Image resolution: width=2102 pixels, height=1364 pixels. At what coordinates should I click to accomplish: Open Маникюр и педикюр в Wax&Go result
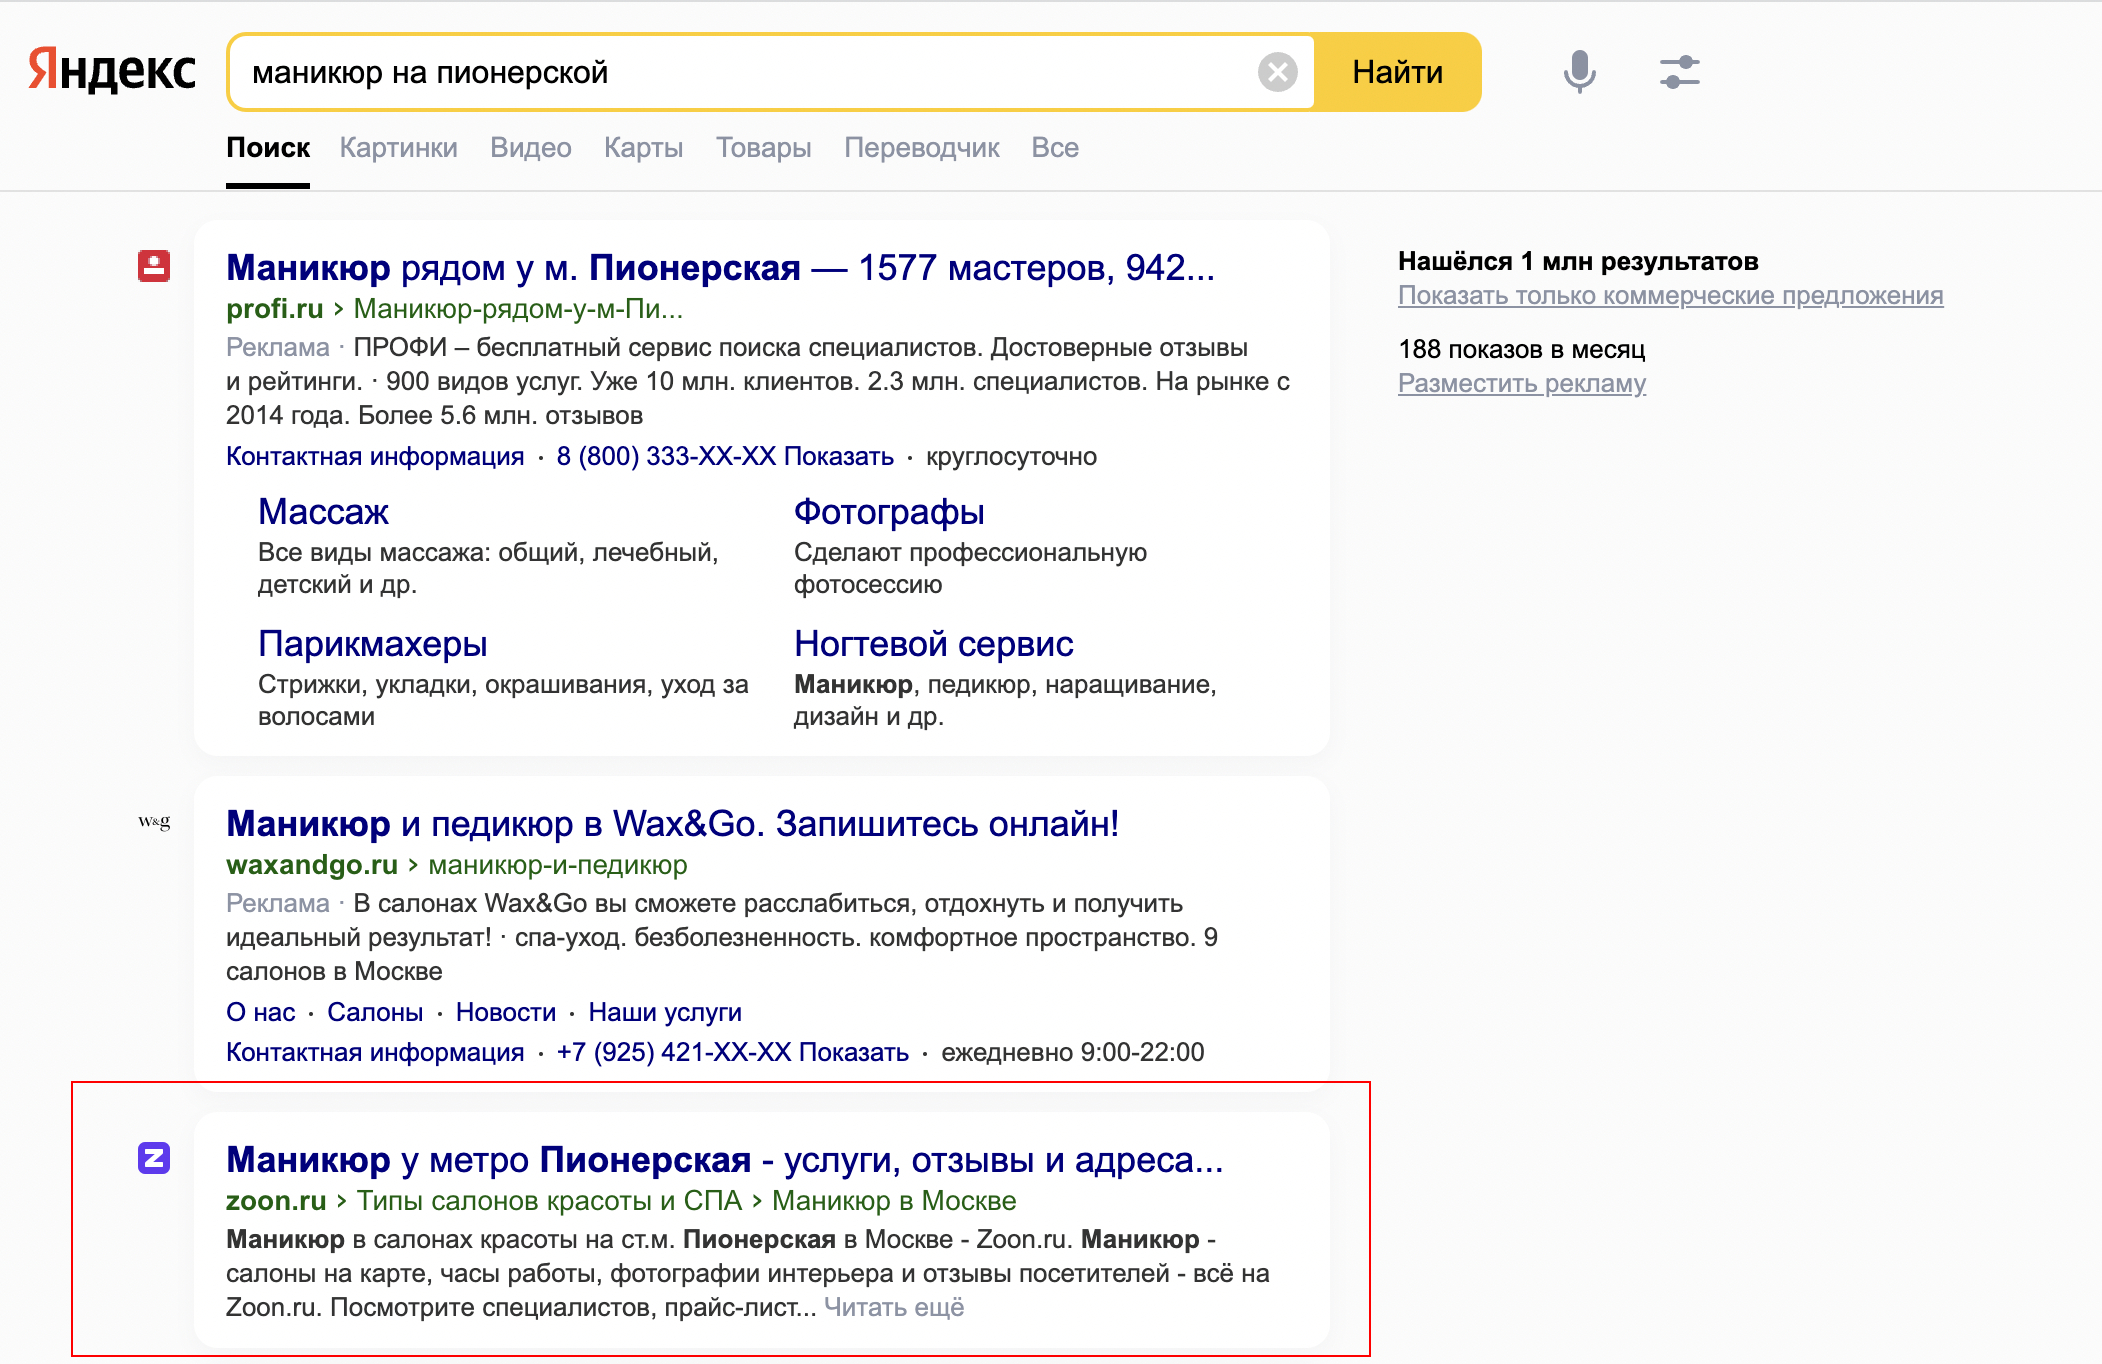(x=672, y=824)
